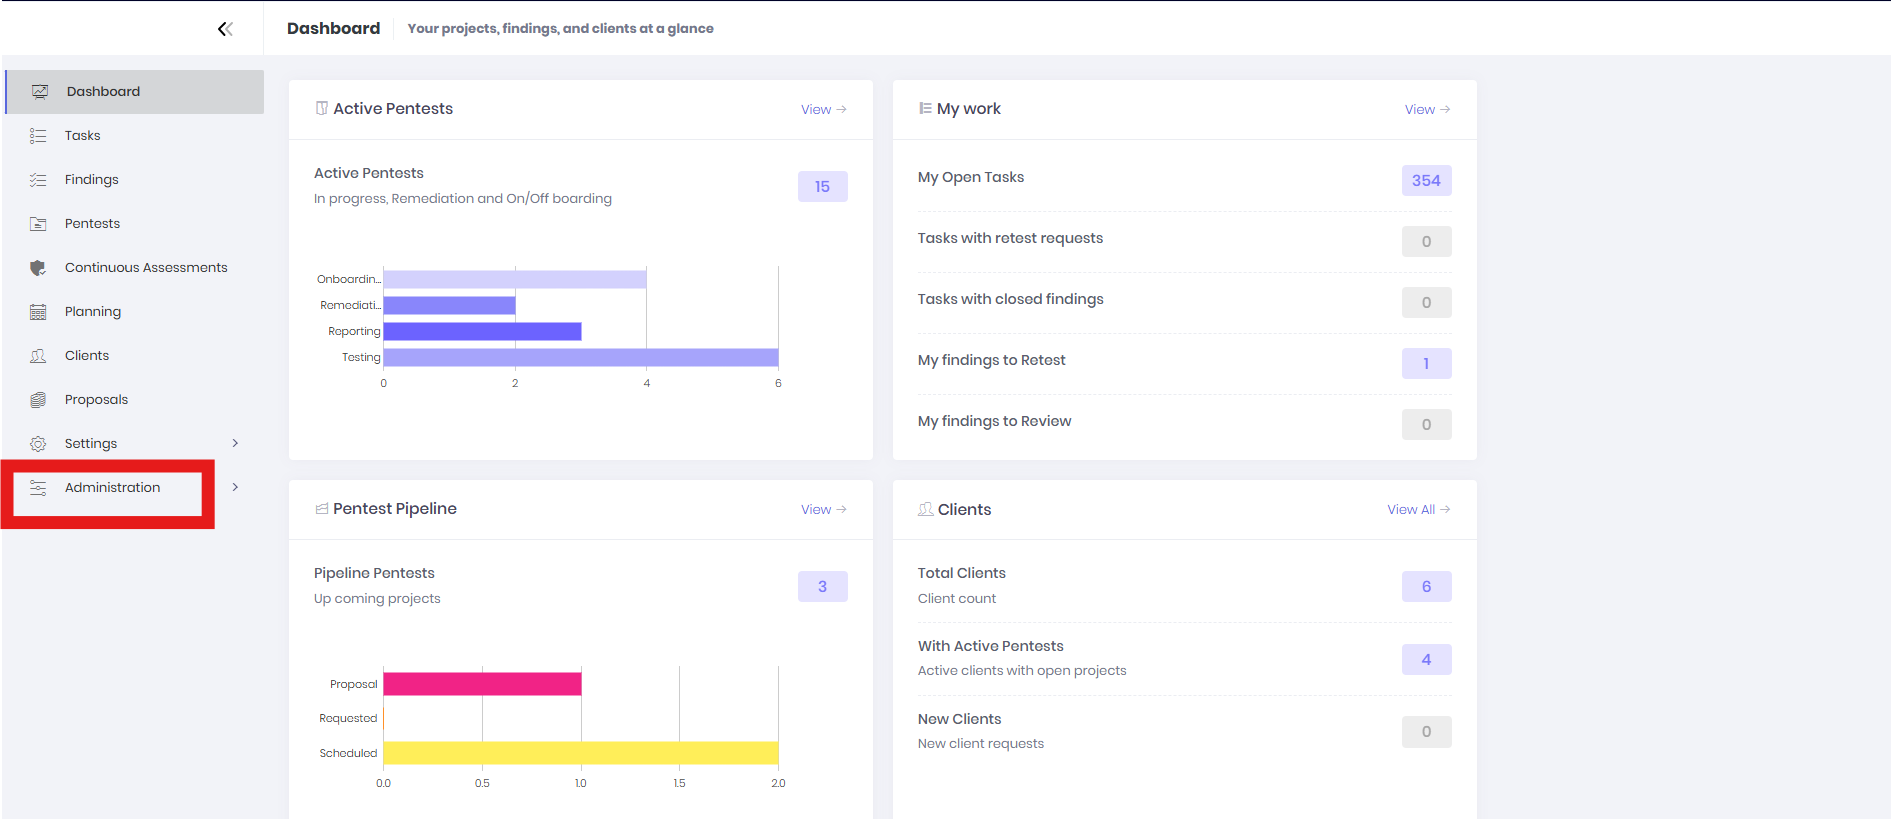Click the Settings gear icon
The image size is (1891, 819).
[38, 444]
